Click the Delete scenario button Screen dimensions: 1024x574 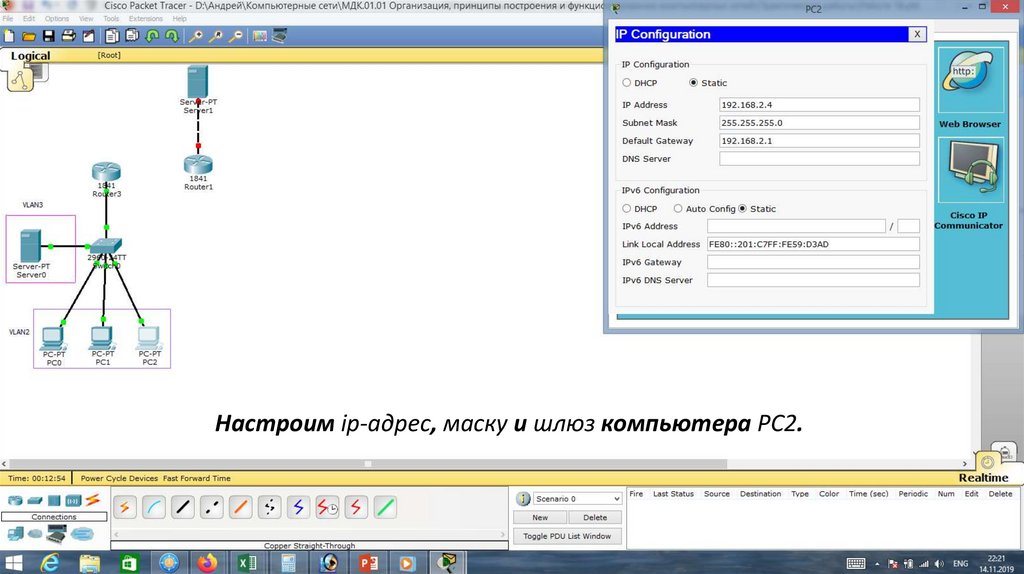[x=595, y=517]
